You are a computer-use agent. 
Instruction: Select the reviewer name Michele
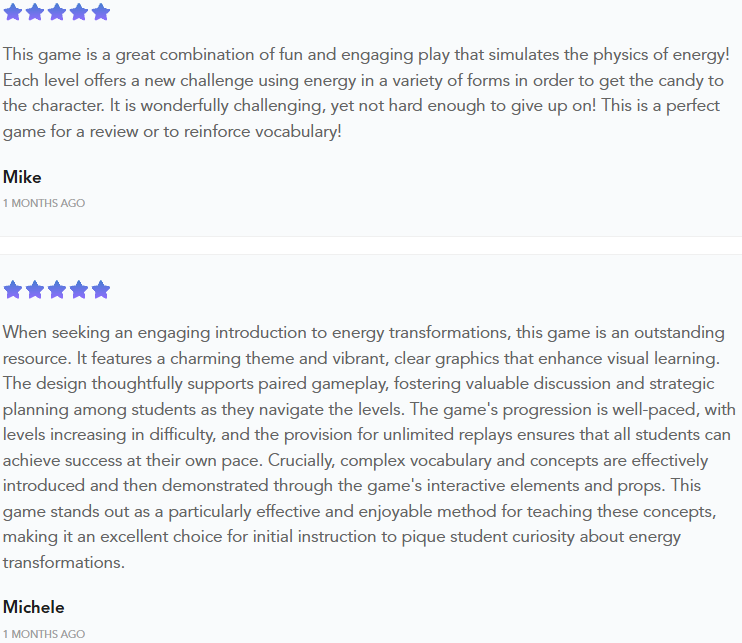(x=34, y=607)
